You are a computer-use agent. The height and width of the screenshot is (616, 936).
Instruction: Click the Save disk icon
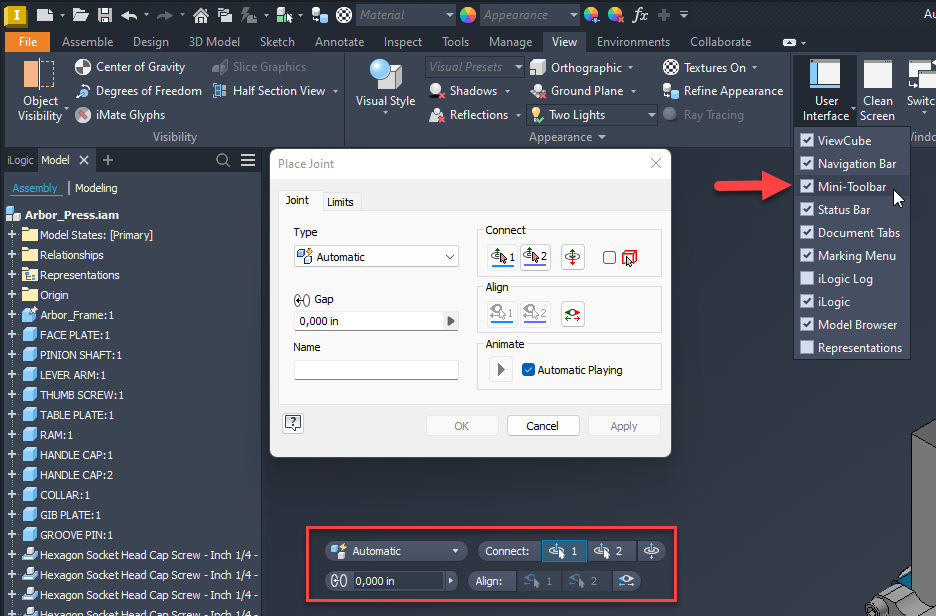(105, 15)
